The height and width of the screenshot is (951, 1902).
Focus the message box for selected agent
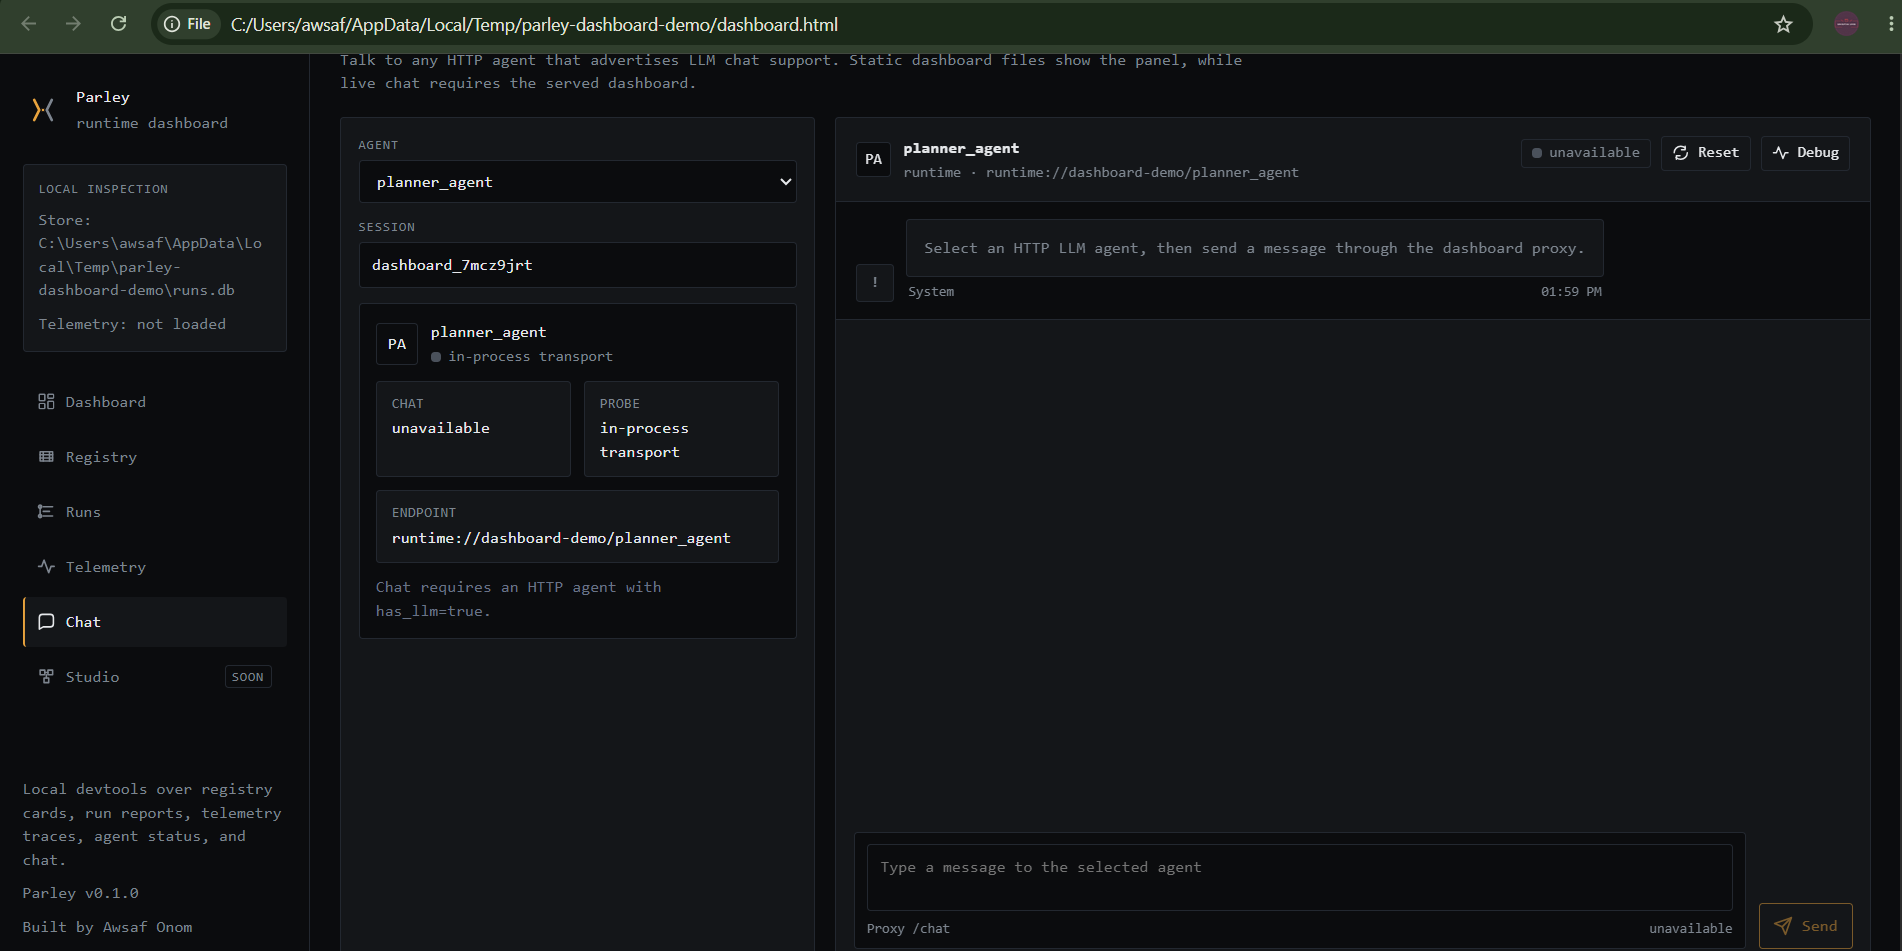click(x=1300, y=878)
